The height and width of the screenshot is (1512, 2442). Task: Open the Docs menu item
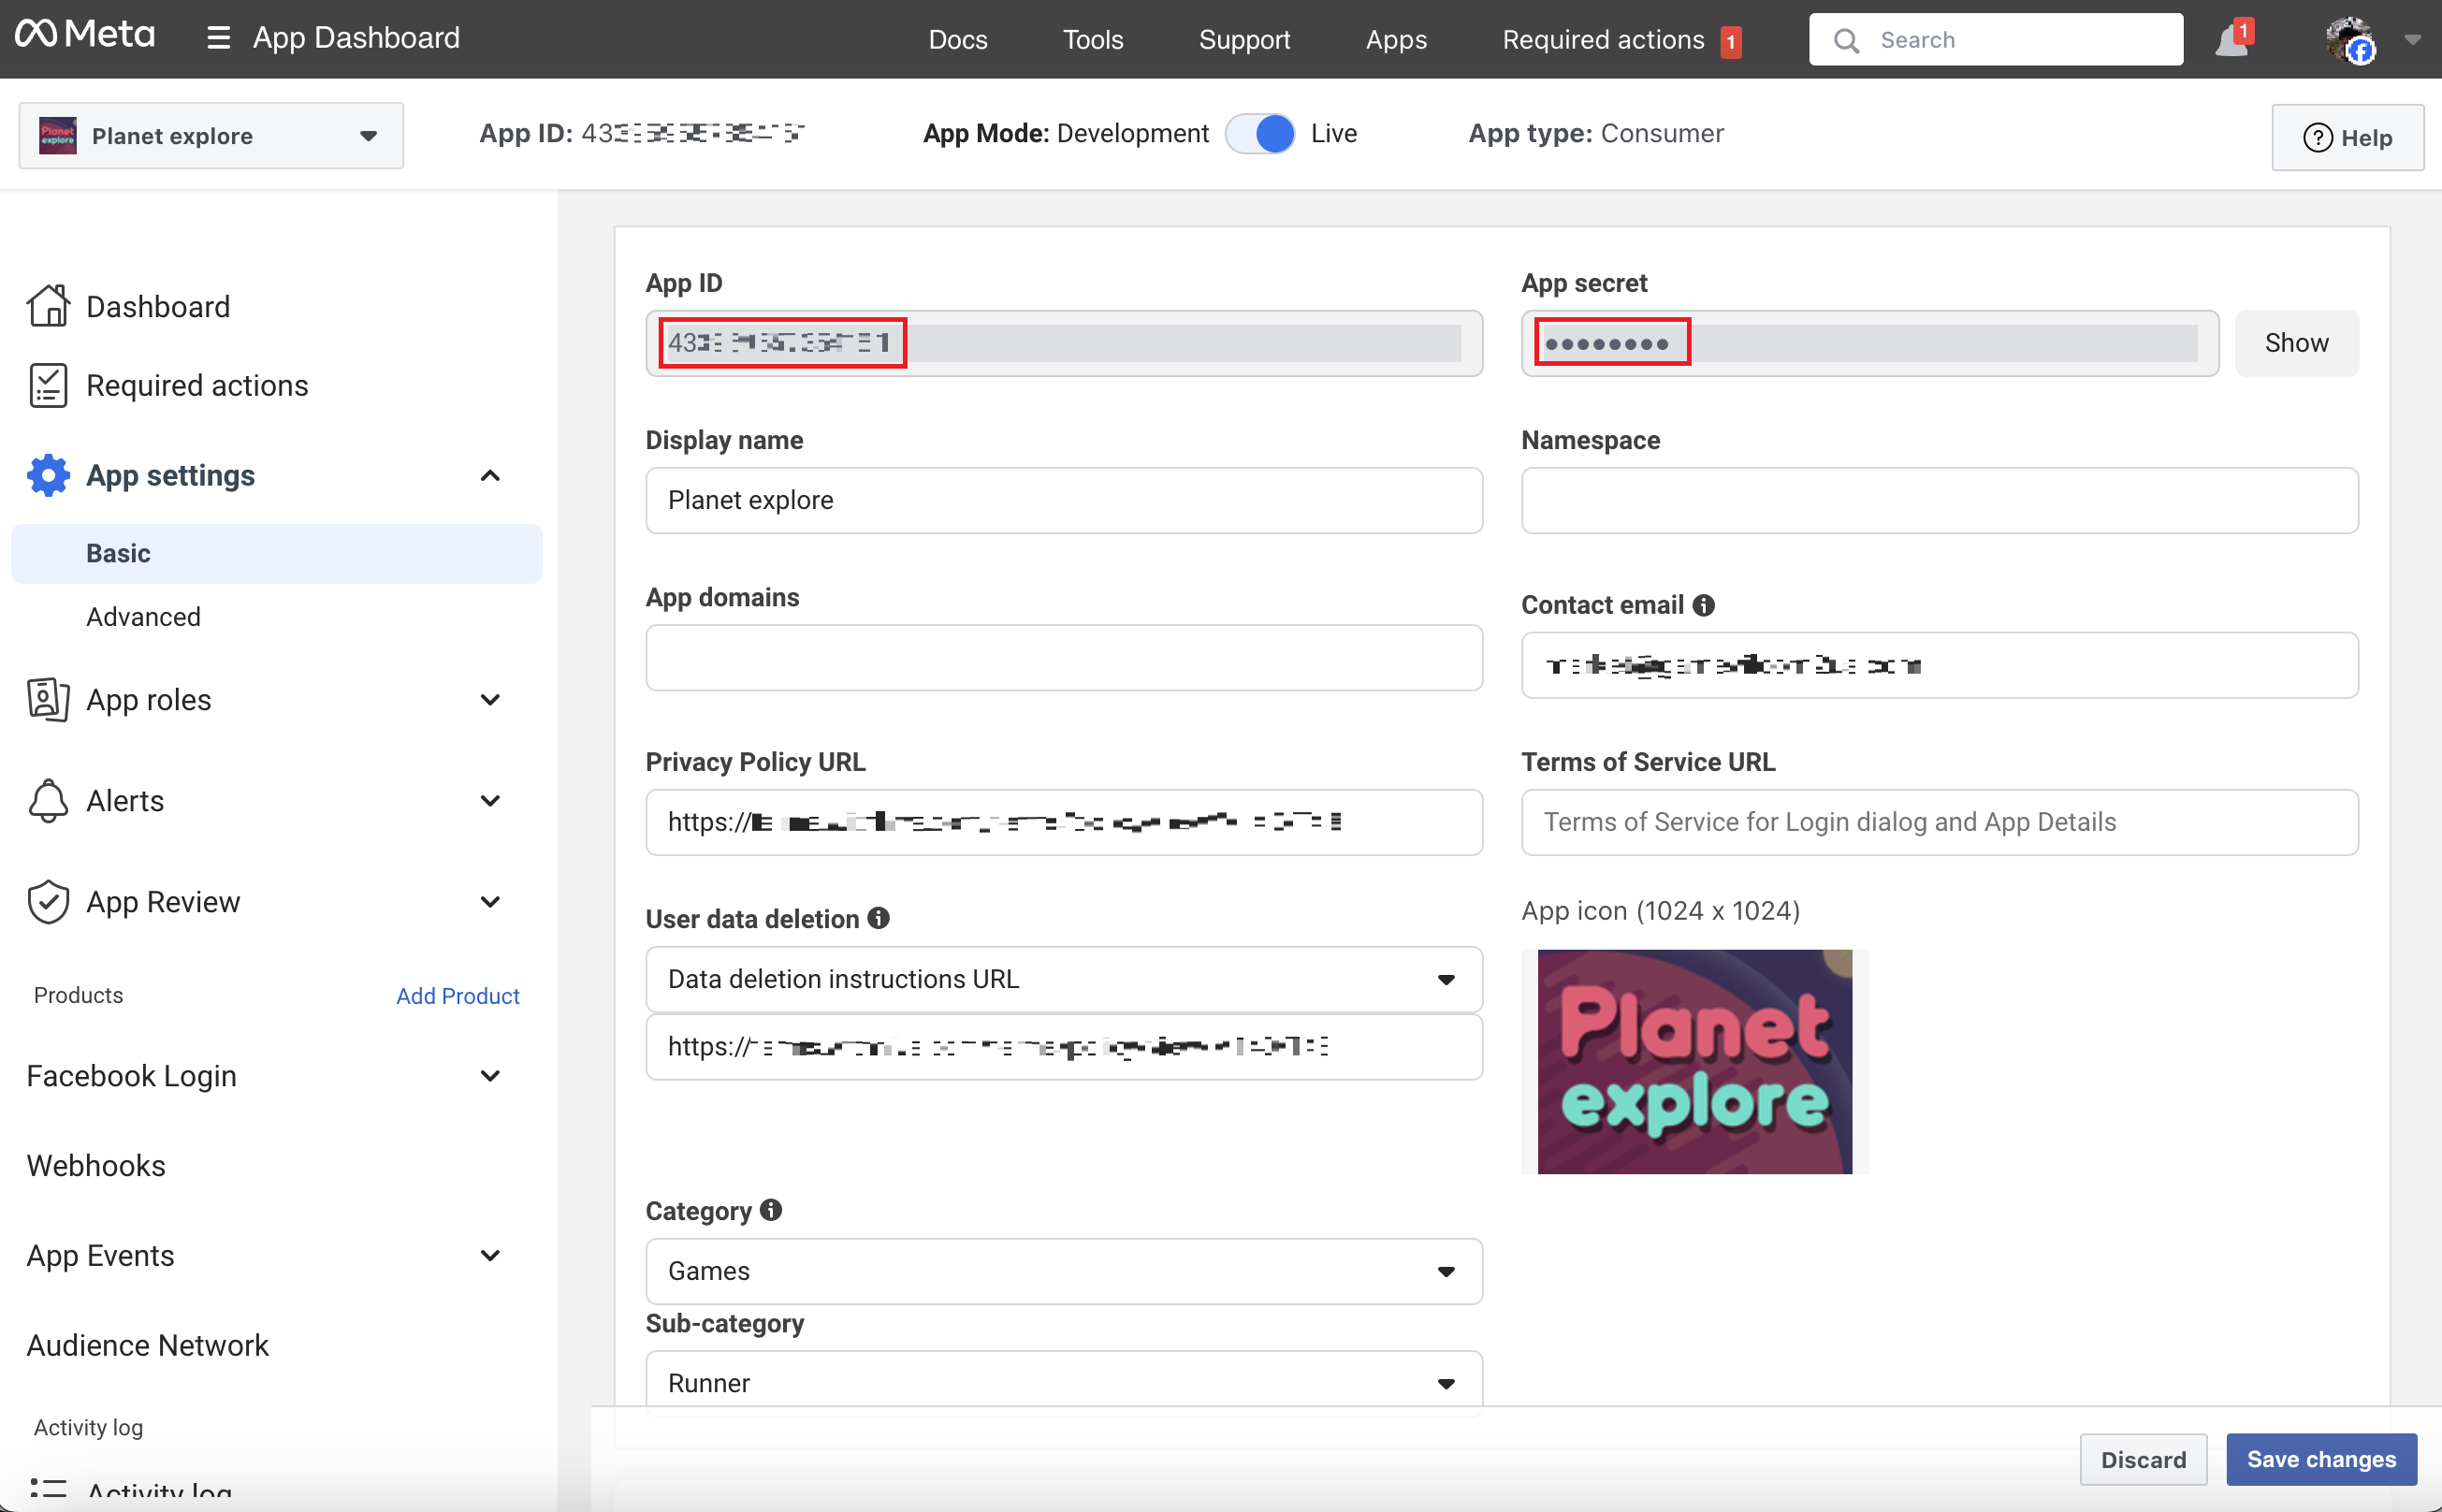[x=957, y=39]
